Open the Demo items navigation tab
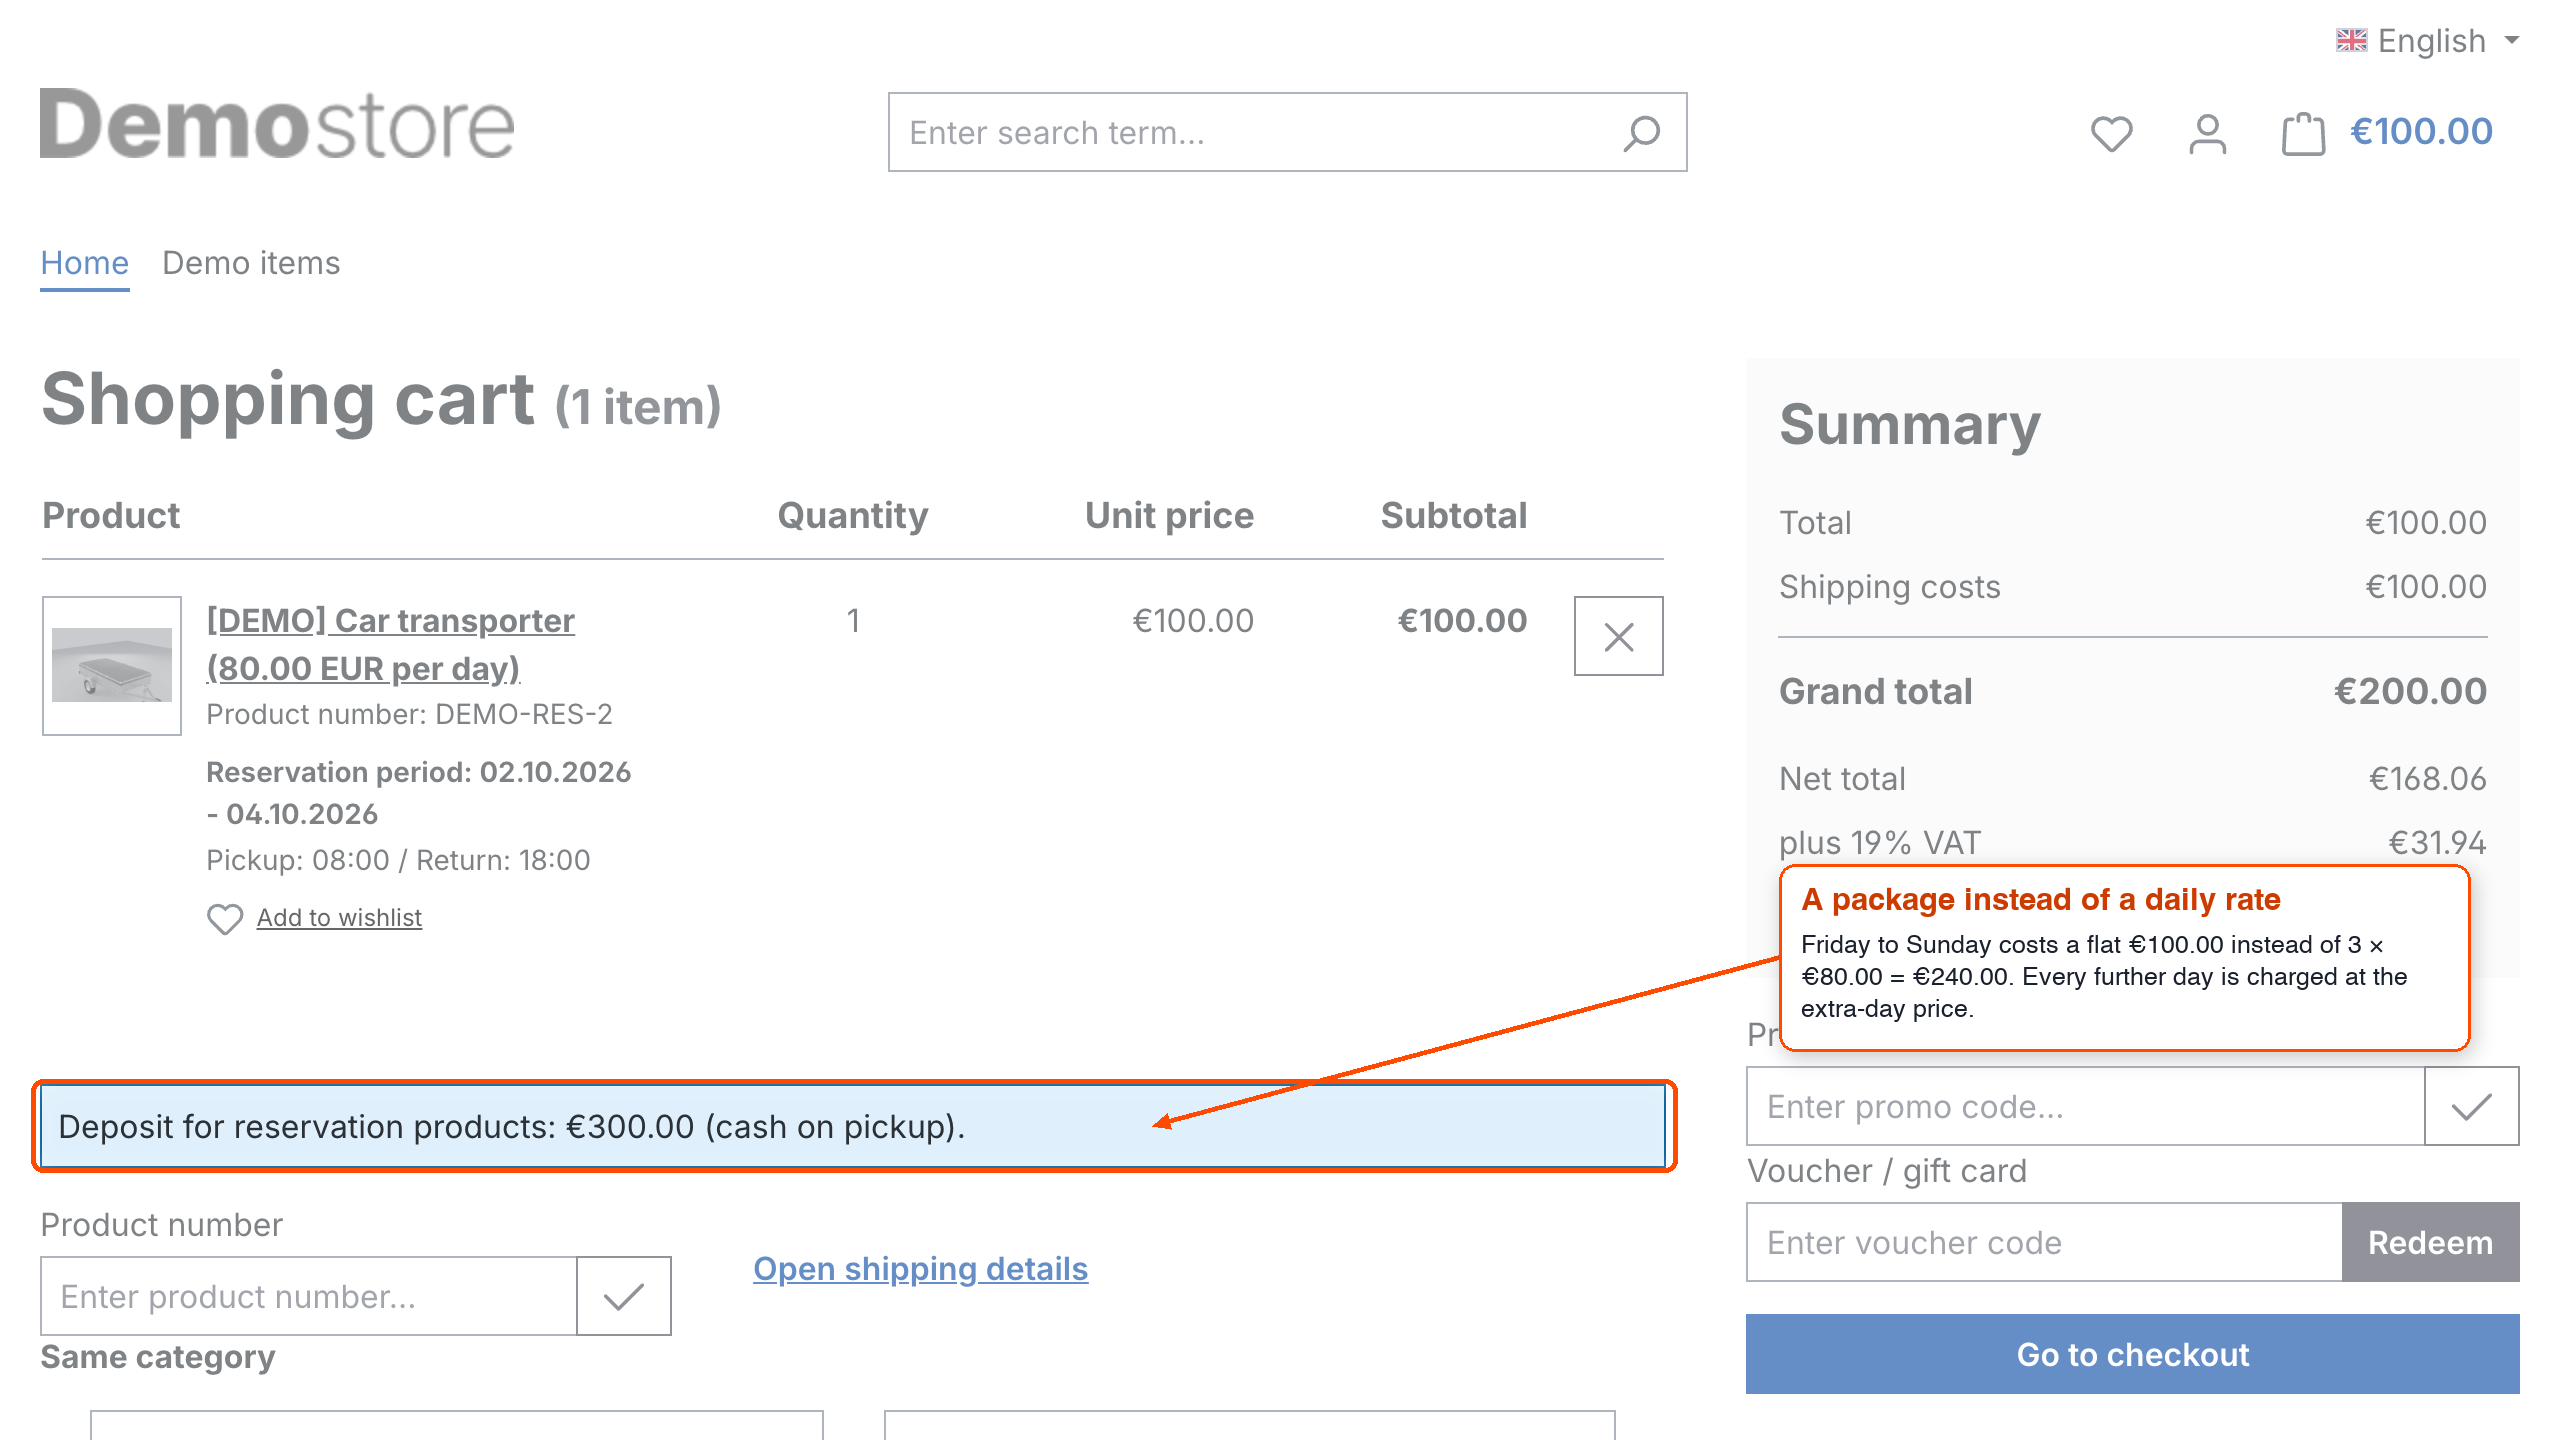Image resolution: width=2560 pixels, height=1440 pixels. pos(251,263)
